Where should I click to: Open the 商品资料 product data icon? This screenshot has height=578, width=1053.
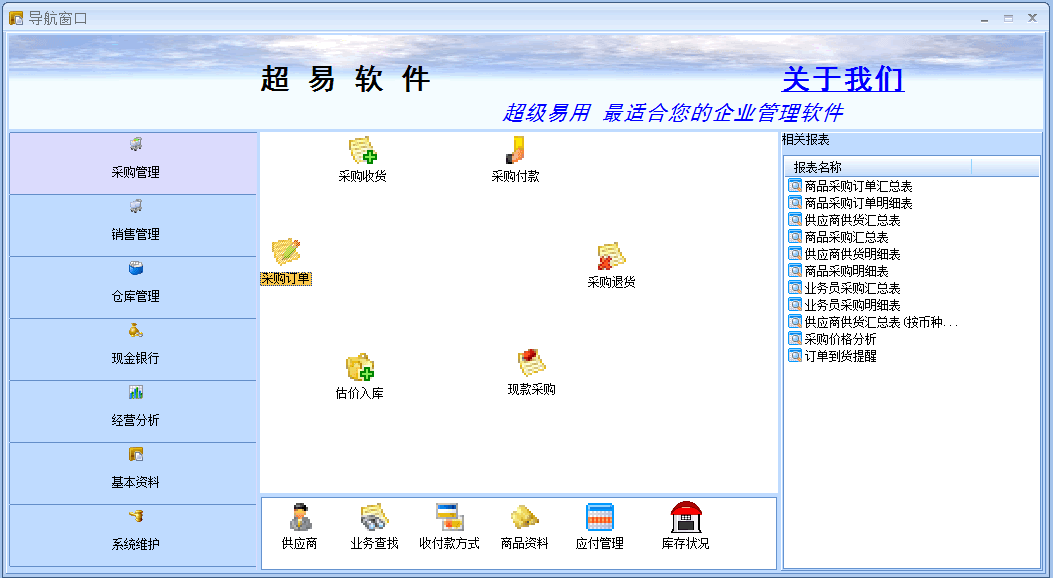click(x=525, y=519)
